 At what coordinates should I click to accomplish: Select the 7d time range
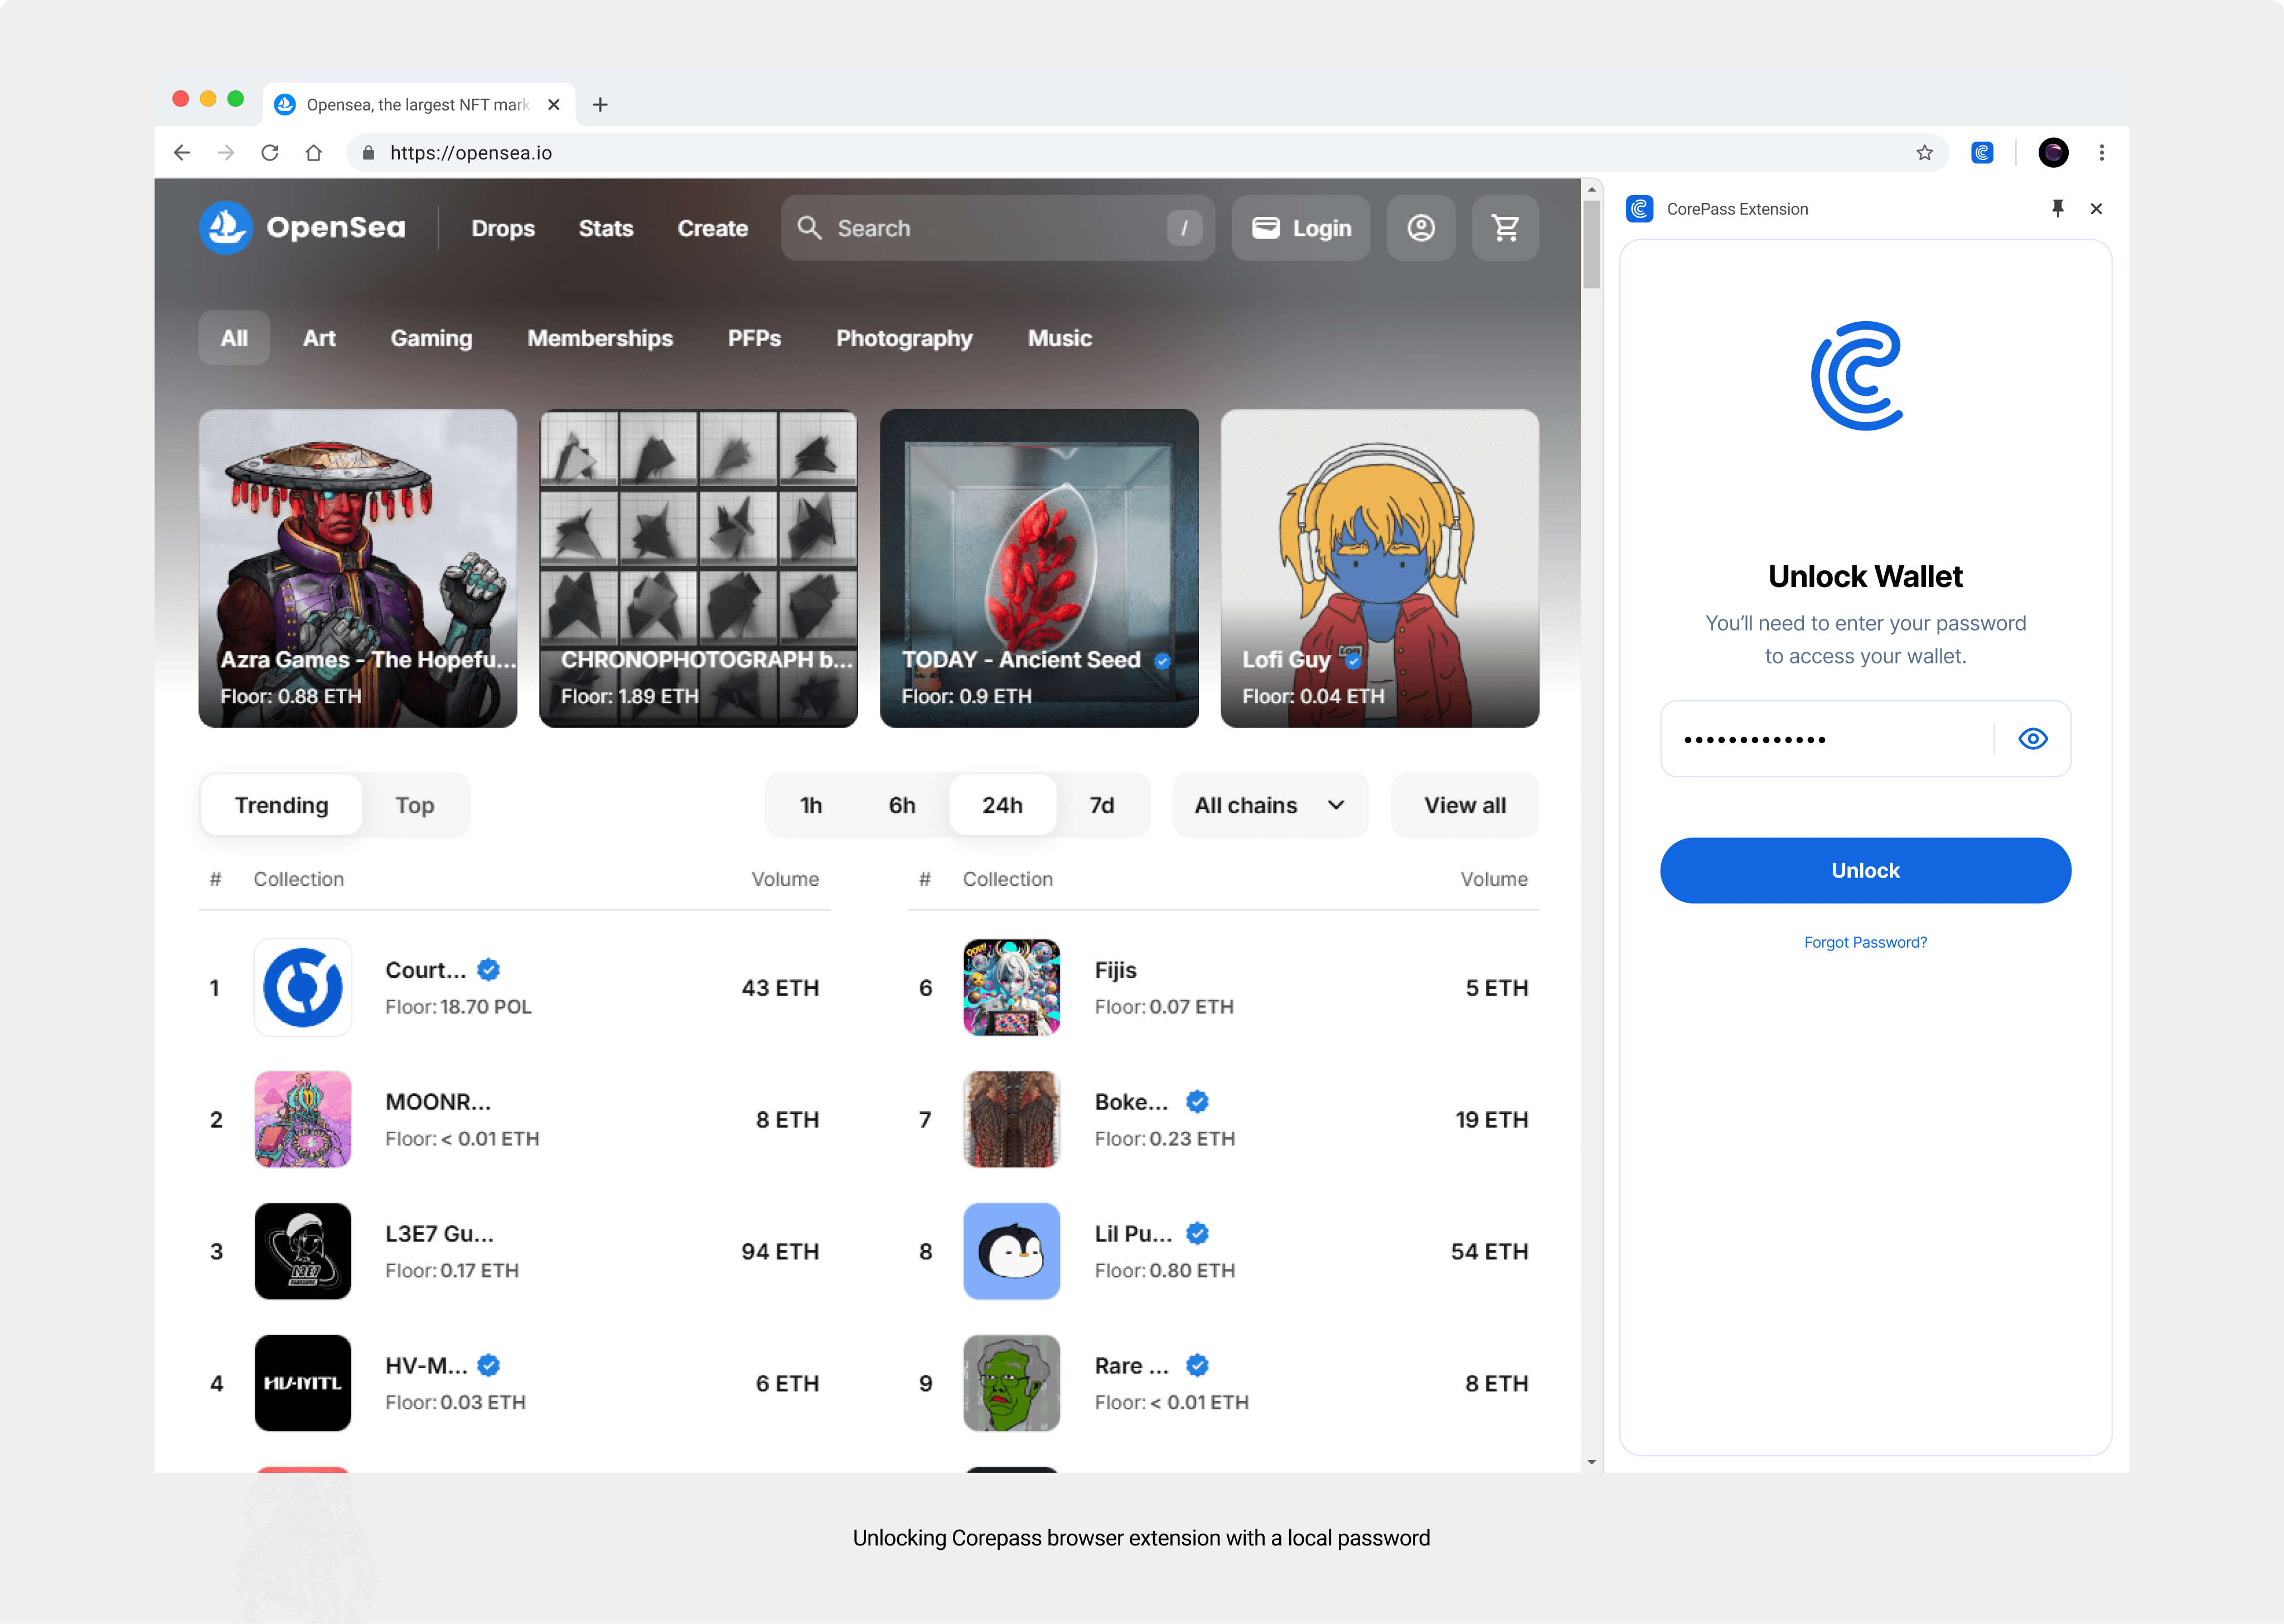click(1101, 805)
